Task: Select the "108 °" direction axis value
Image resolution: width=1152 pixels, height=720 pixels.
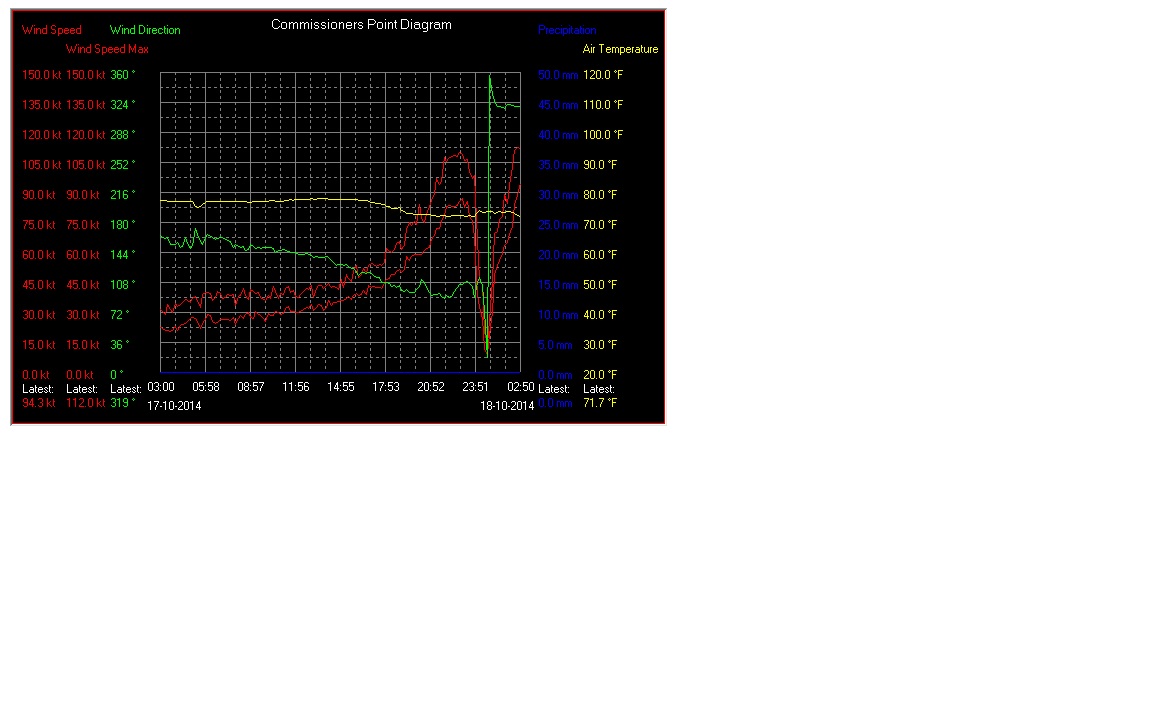Action: tap(123, 285)
